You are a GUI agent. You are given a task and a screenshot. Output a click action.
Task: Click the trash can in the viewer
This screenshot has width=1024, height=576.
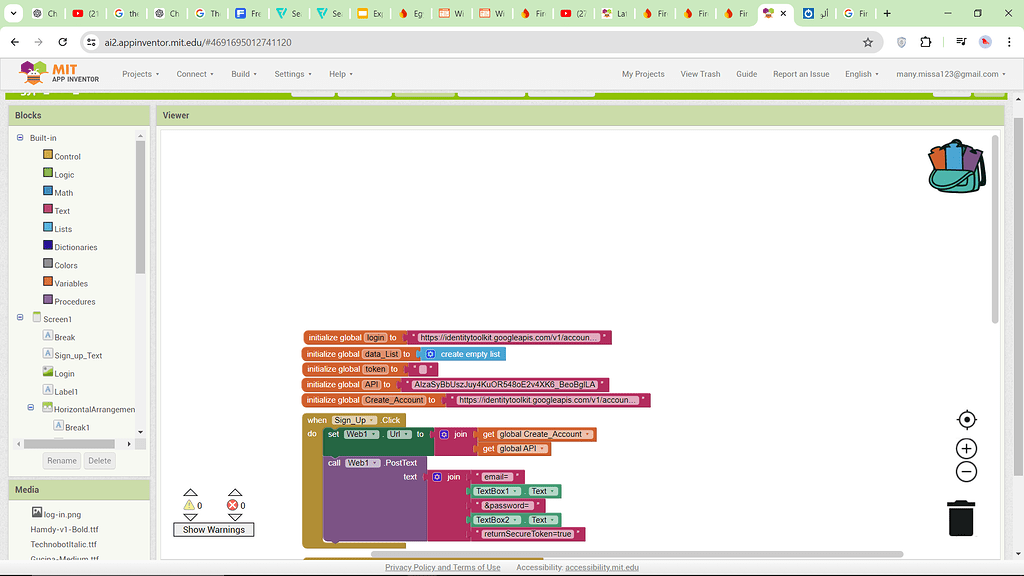[x=960, y=517]
